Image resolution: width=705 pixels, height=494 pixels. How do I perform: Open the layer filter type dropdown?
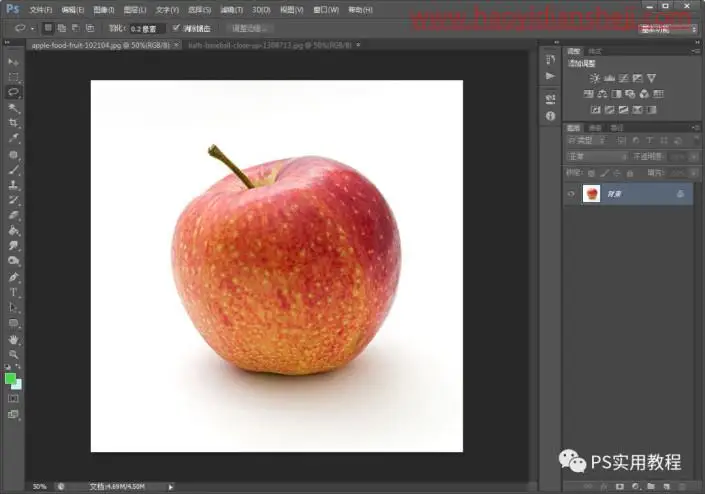point(588,141)
